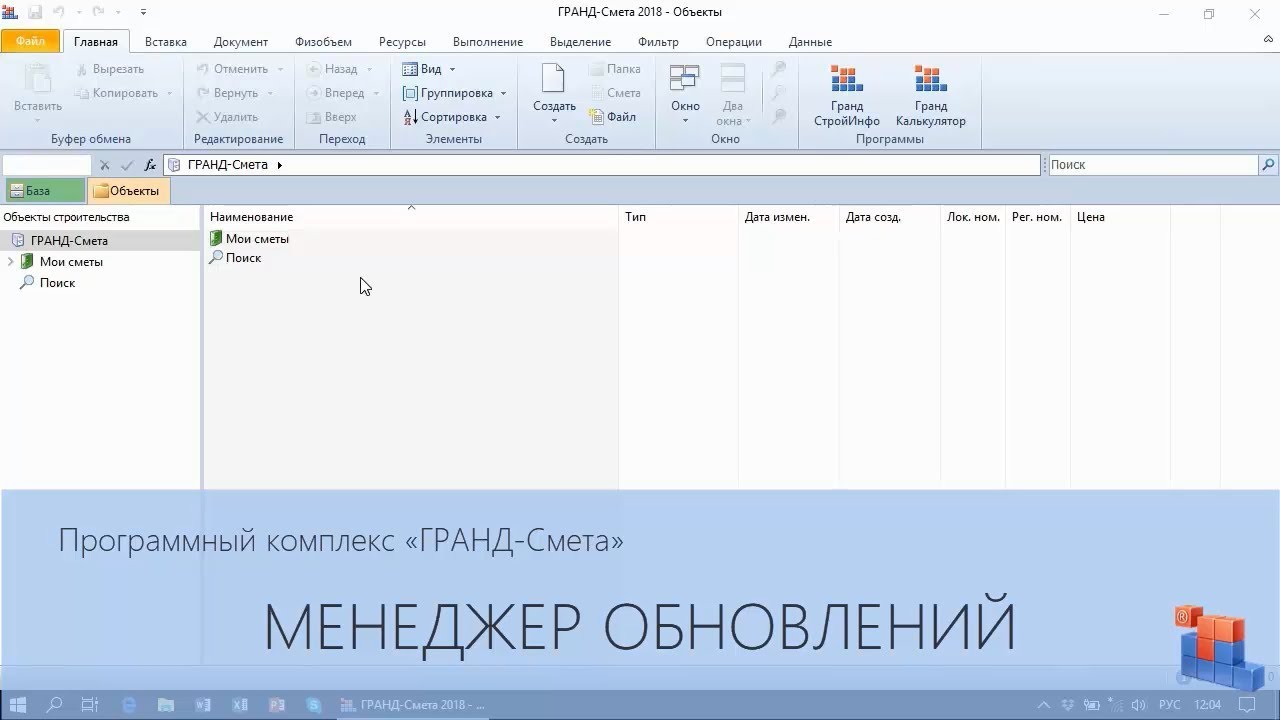Click the top zoom magnifier in the Окно group
The image size is (1280, 720).
(778, 69)
